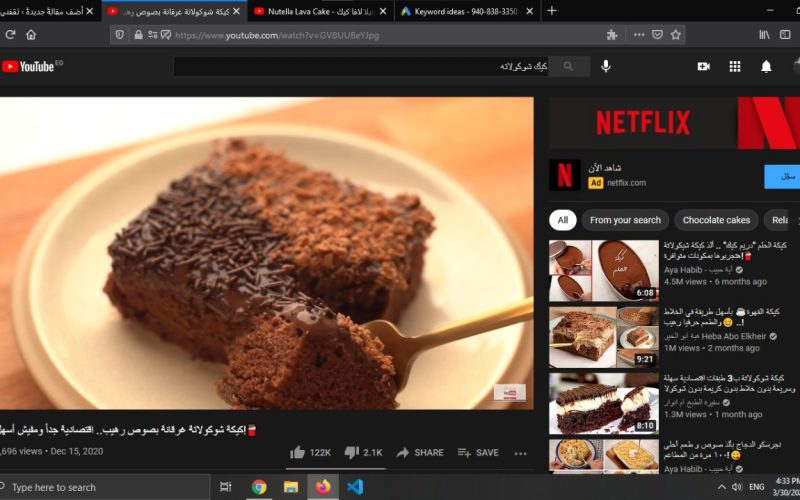800x500 pixels.
Task: Save page to Pocket icon
Action: click(658, 35)
